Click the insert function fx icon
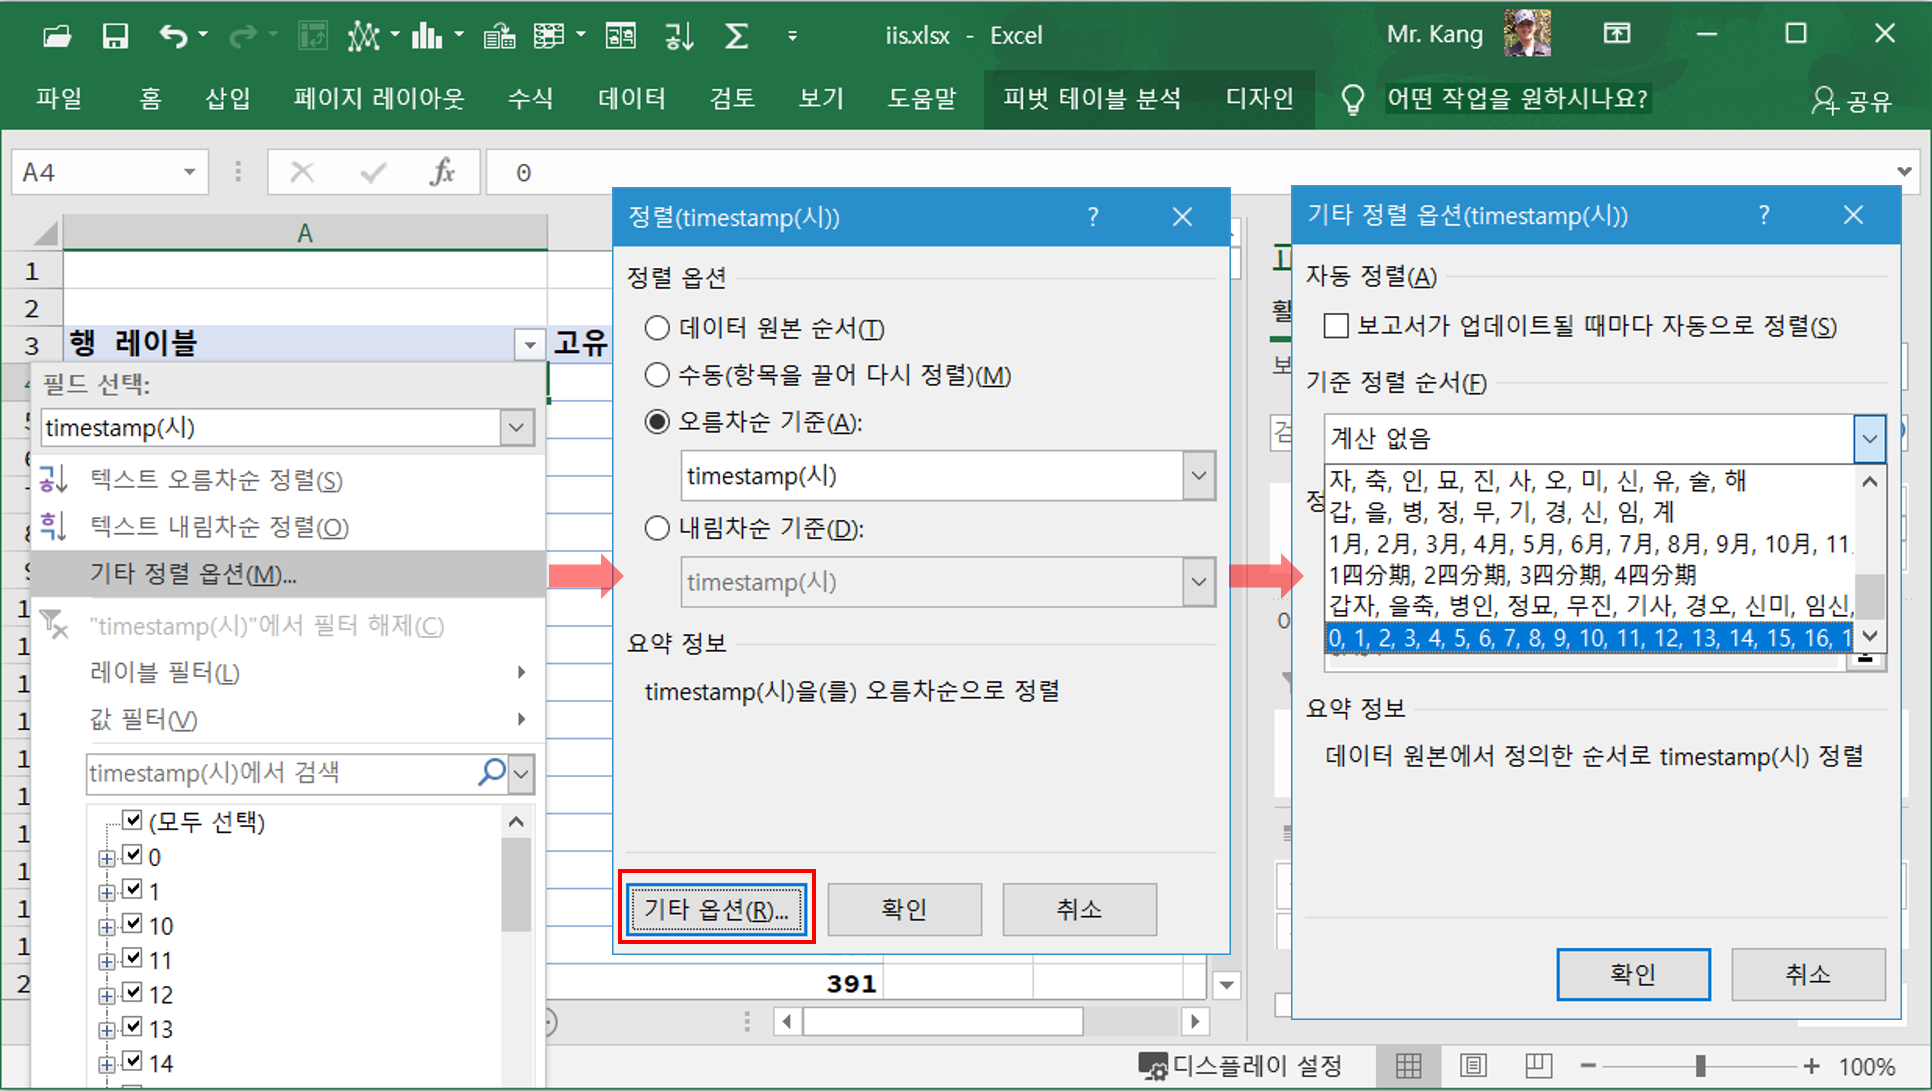1932x1091 pixels. 442,172
